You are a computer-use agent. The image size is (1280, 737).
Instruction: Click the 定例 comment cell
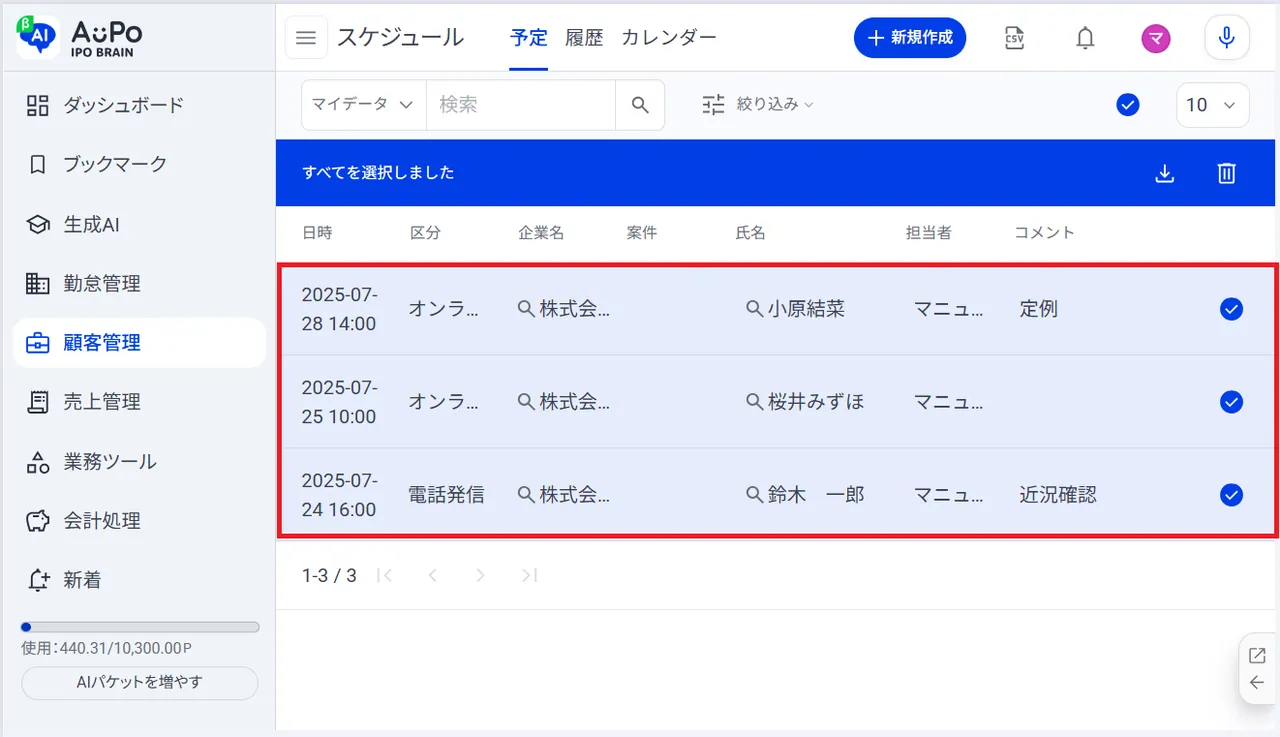click(1039, 309)
